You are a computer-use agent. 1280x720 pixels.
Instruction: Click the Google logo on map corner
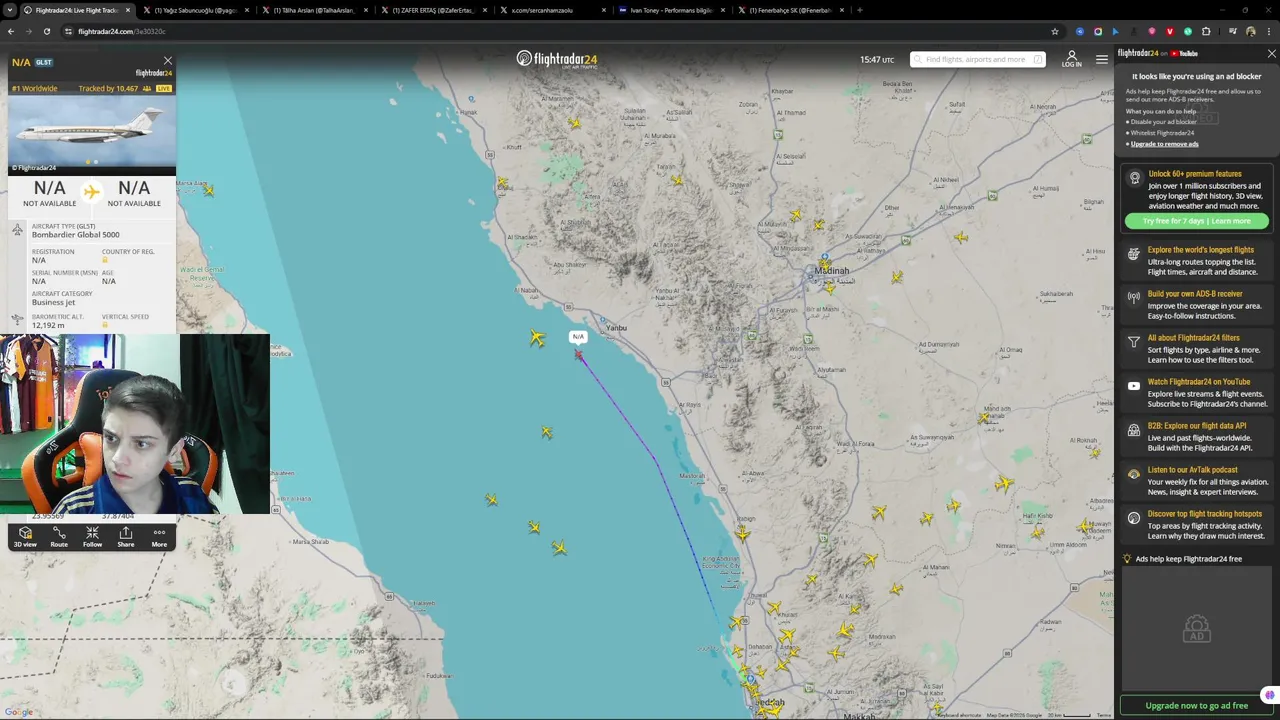[19, 712]
